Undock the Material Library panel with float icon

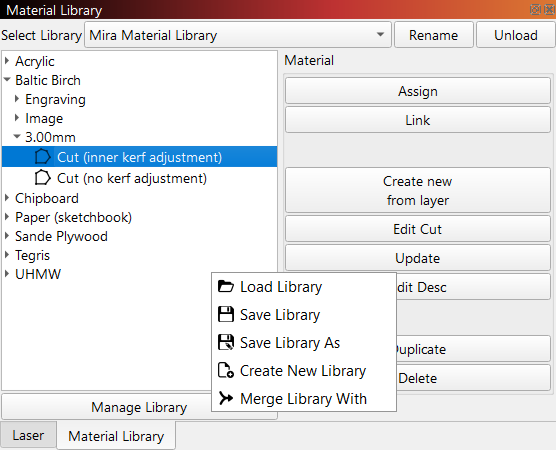coord(535,9)
